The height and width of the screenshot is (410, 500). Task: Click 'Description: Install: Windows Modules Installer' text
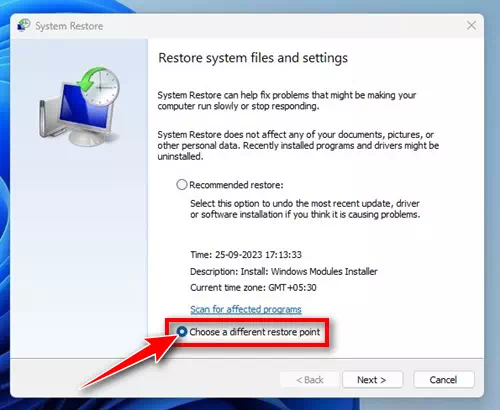[x=284, y=272]
